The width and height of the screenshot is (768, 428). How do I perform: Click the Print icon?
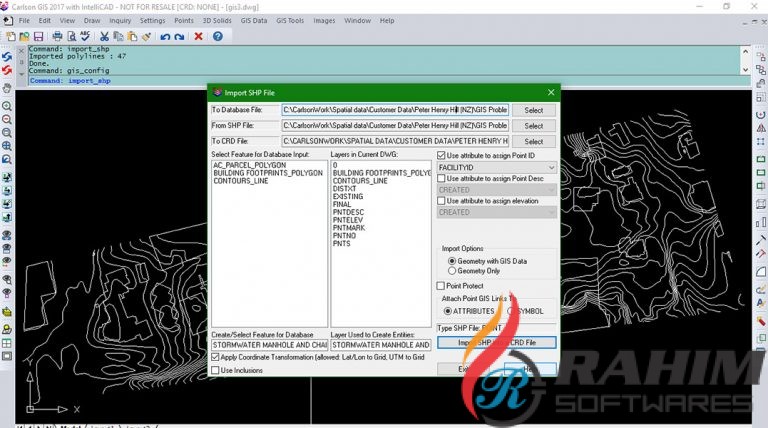click(x=57, y=36)
